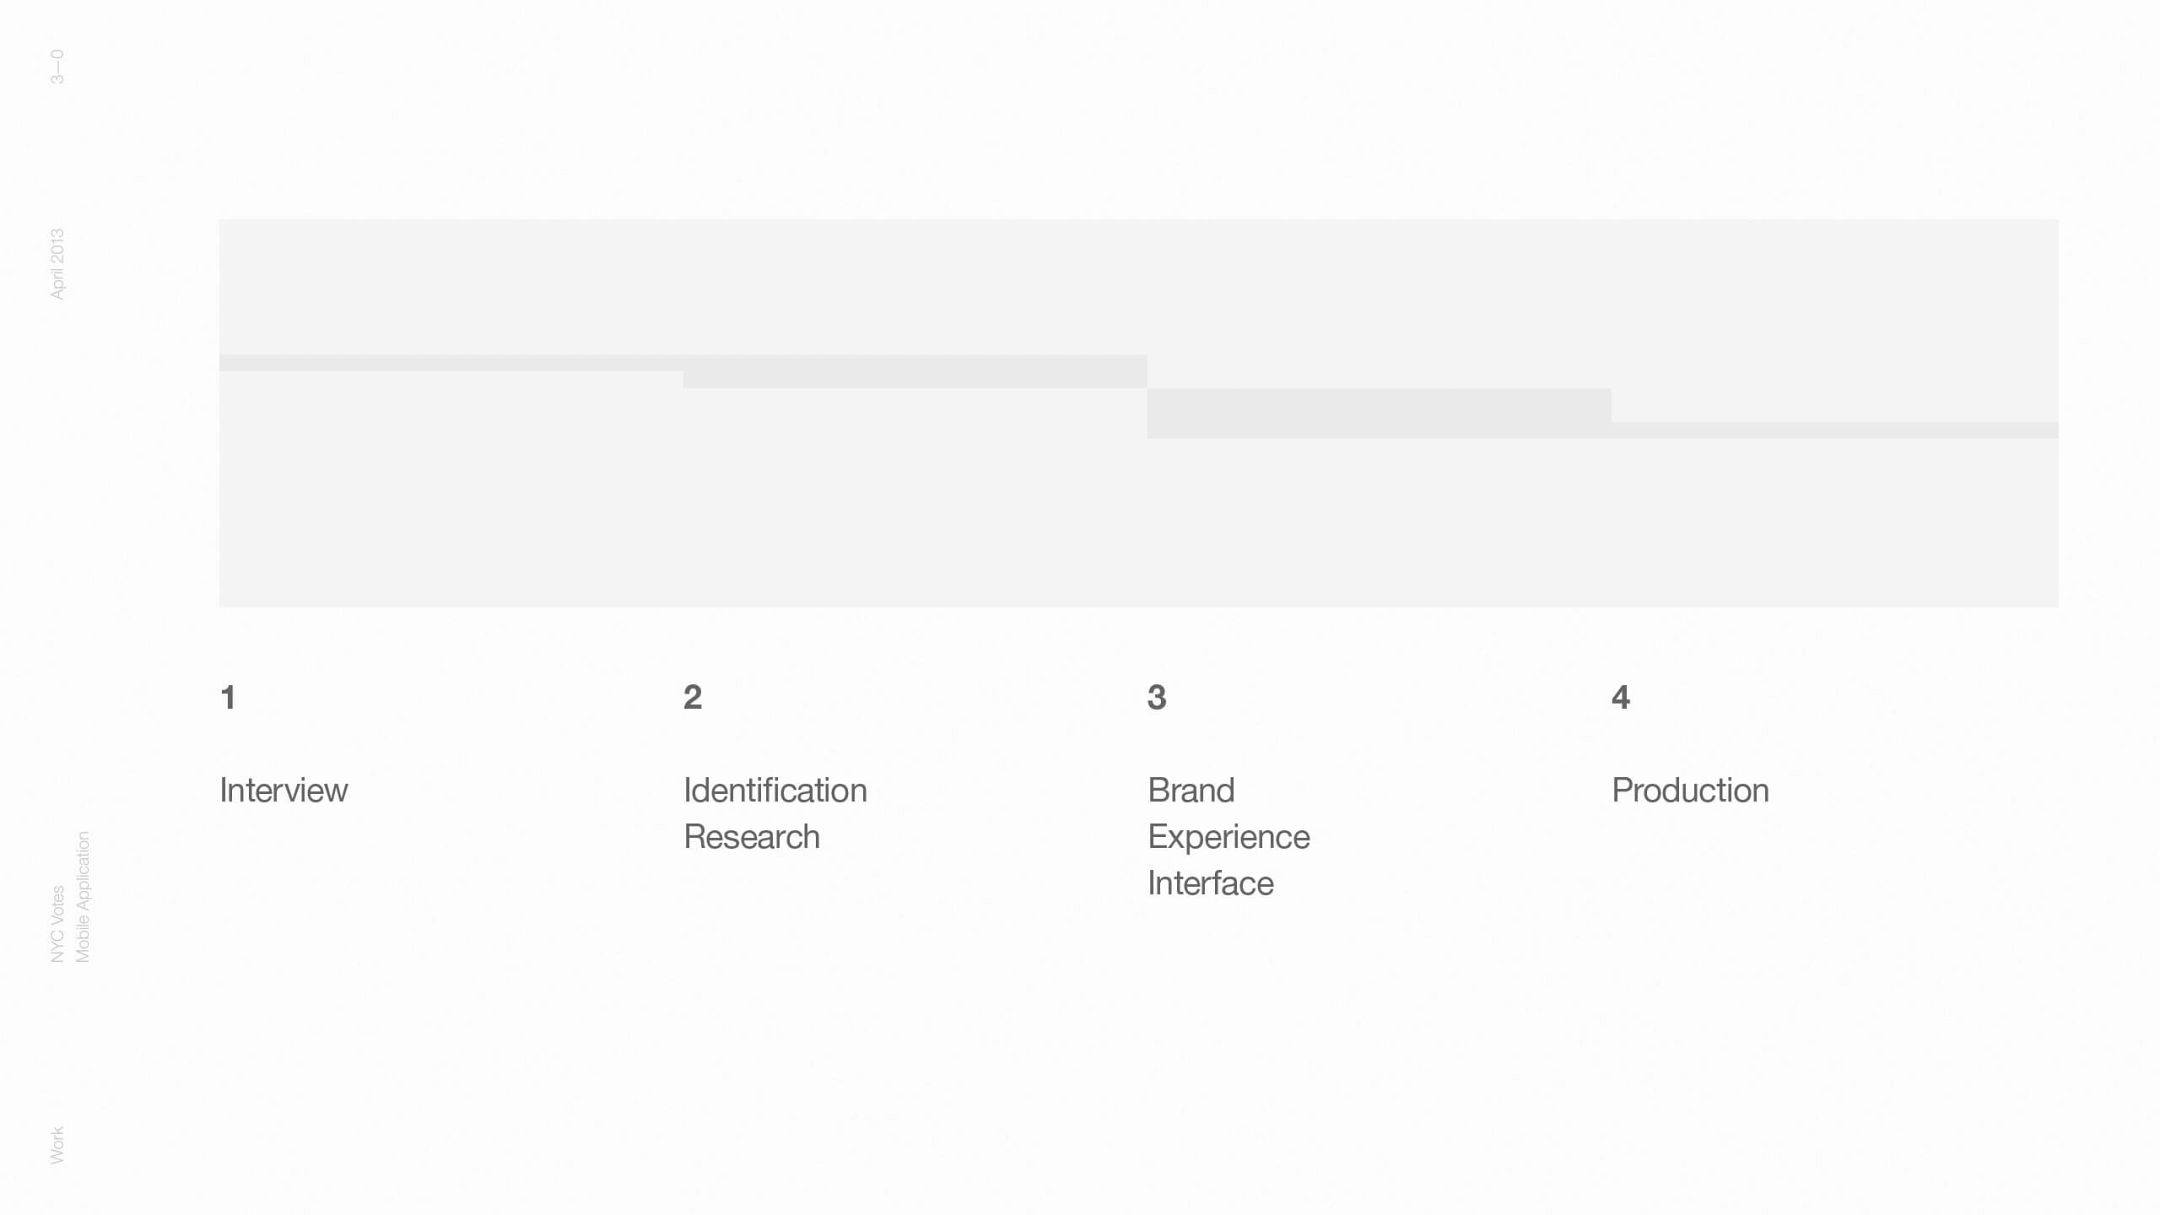This screenshot has width=2160, height=1215.
Task: Select the Identification label
Action: point(774,790)
